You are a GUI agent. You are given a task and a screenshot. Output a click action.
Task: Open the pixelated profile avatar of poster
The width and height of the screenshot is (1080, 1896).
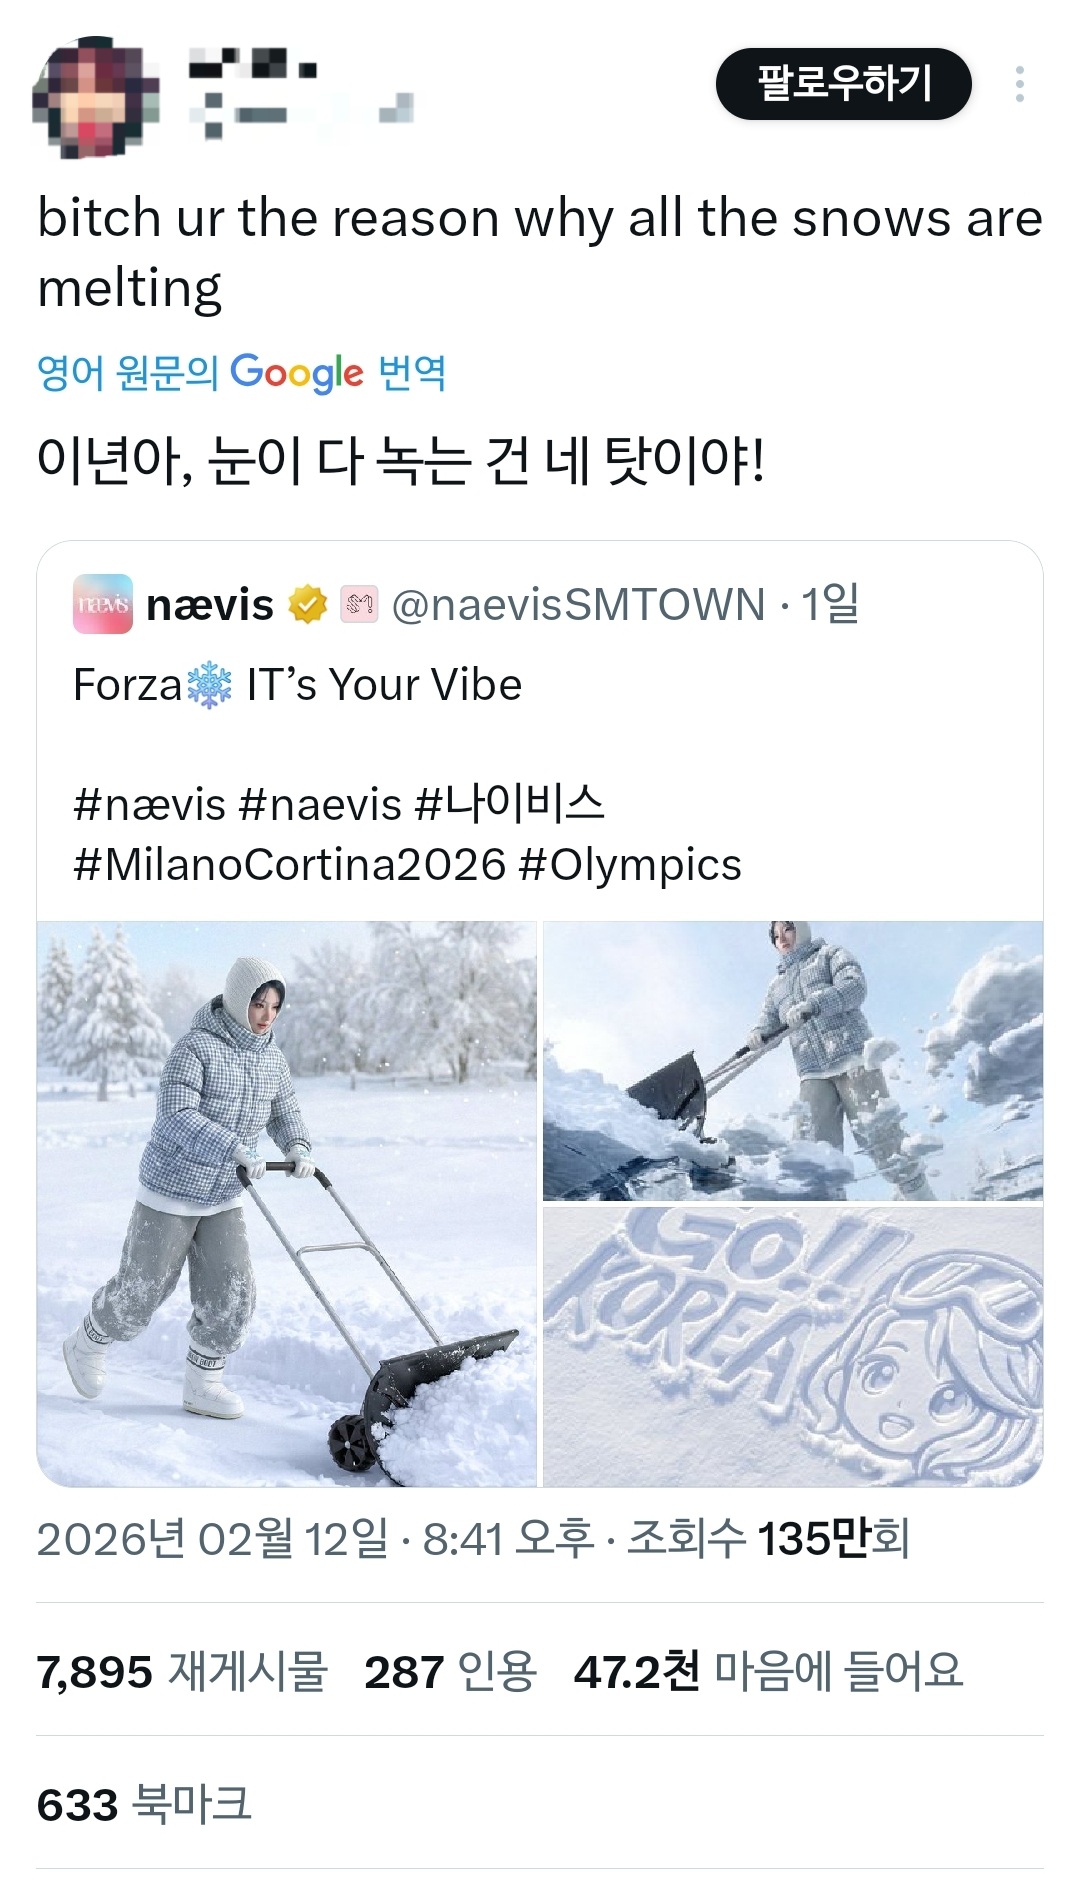click(95, 97)
